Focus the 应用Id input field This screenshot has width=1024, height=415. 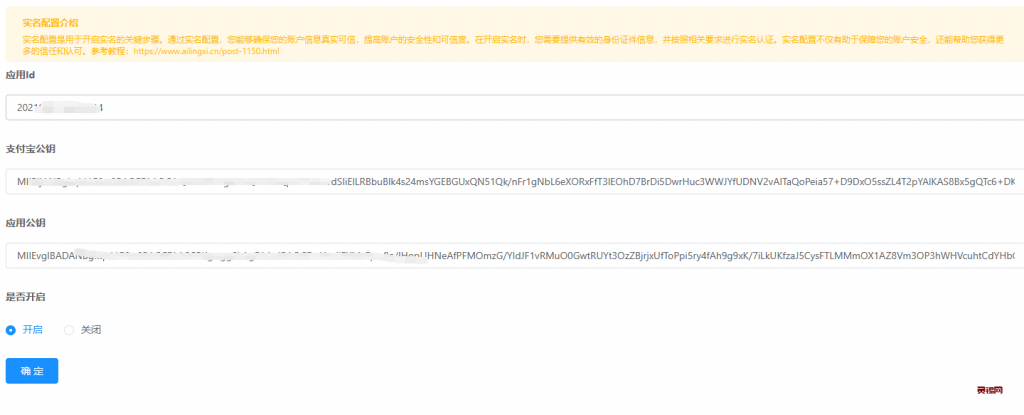(x=500, y=107)
